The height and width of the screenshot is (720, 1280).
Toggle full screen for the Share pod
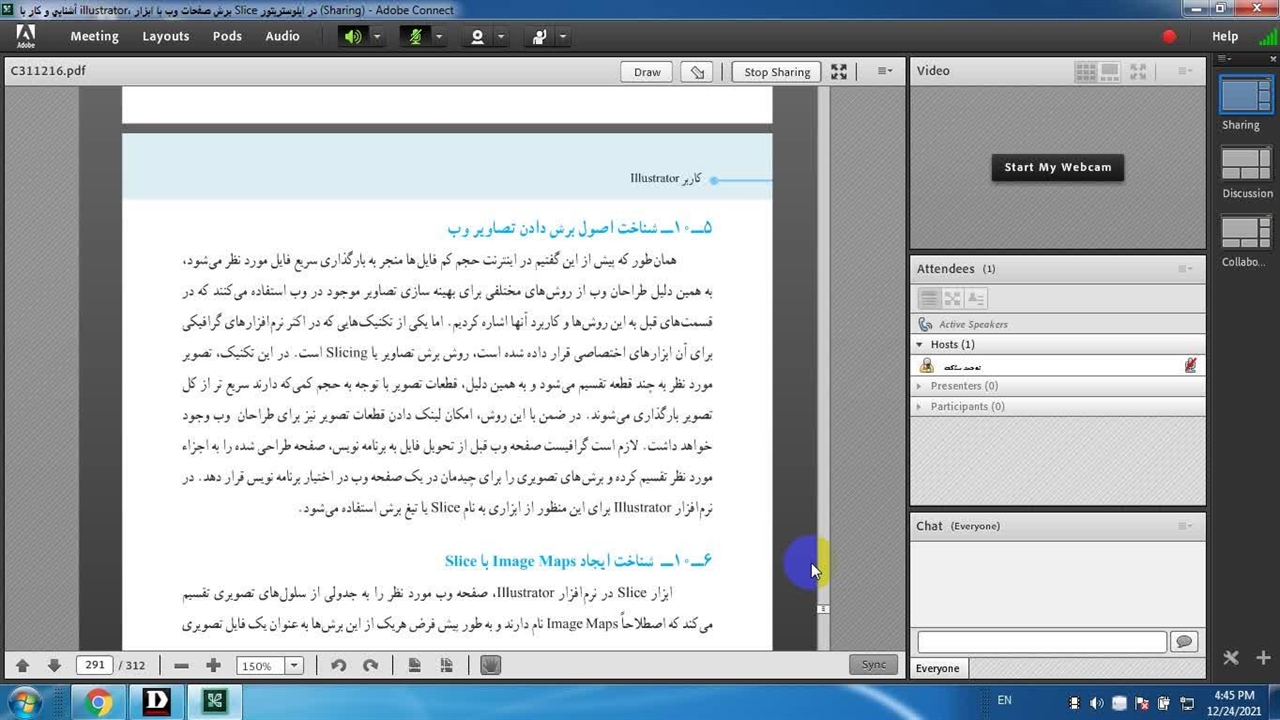839,72
